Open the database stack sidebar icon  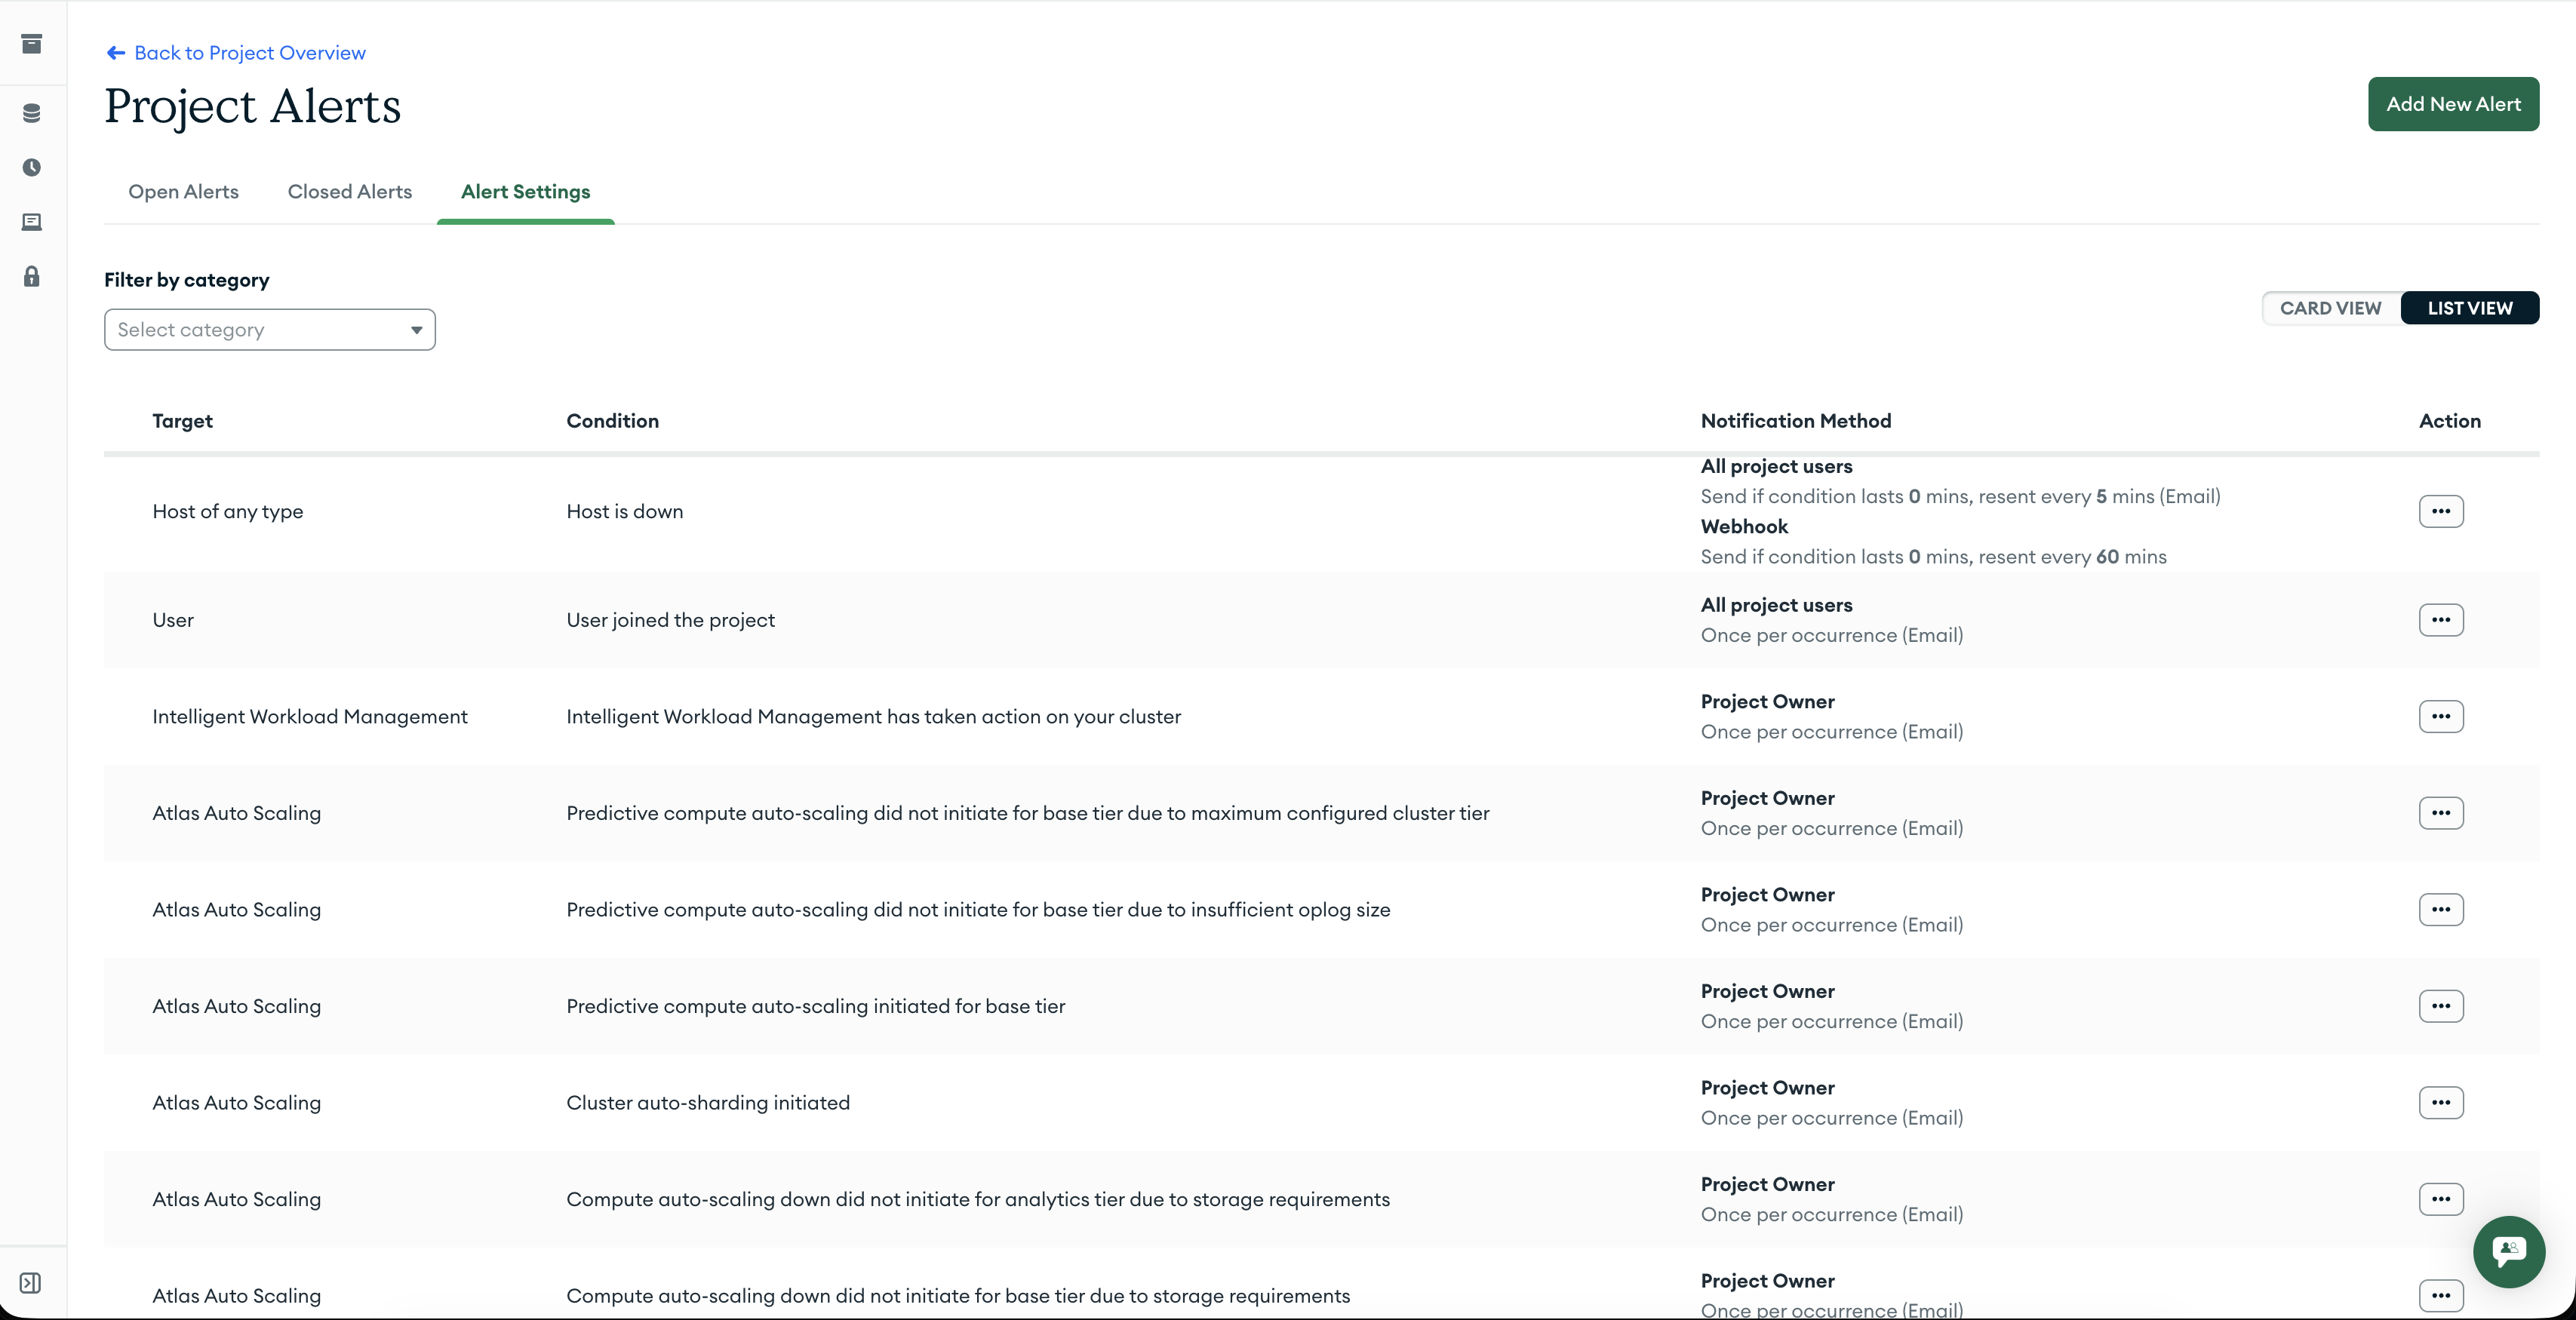32,113
